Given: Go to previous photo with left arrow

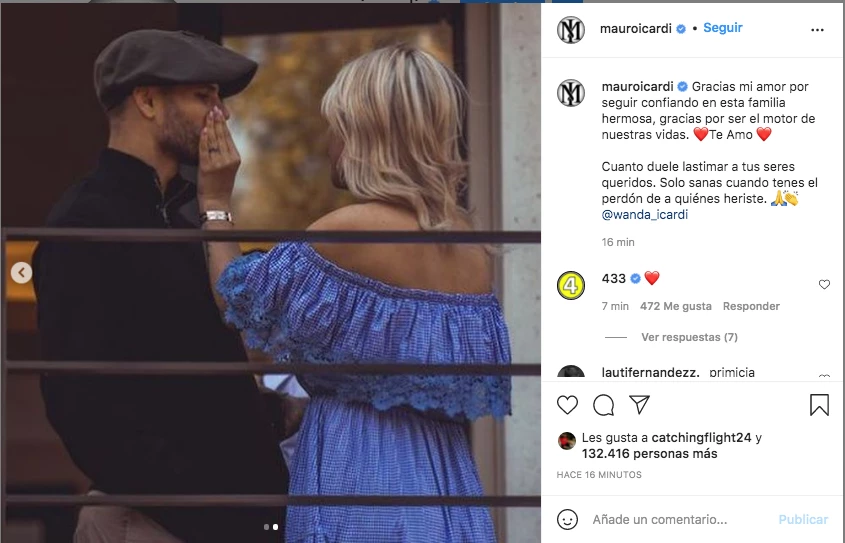Looking at the screenshot, I should [21, 272].
